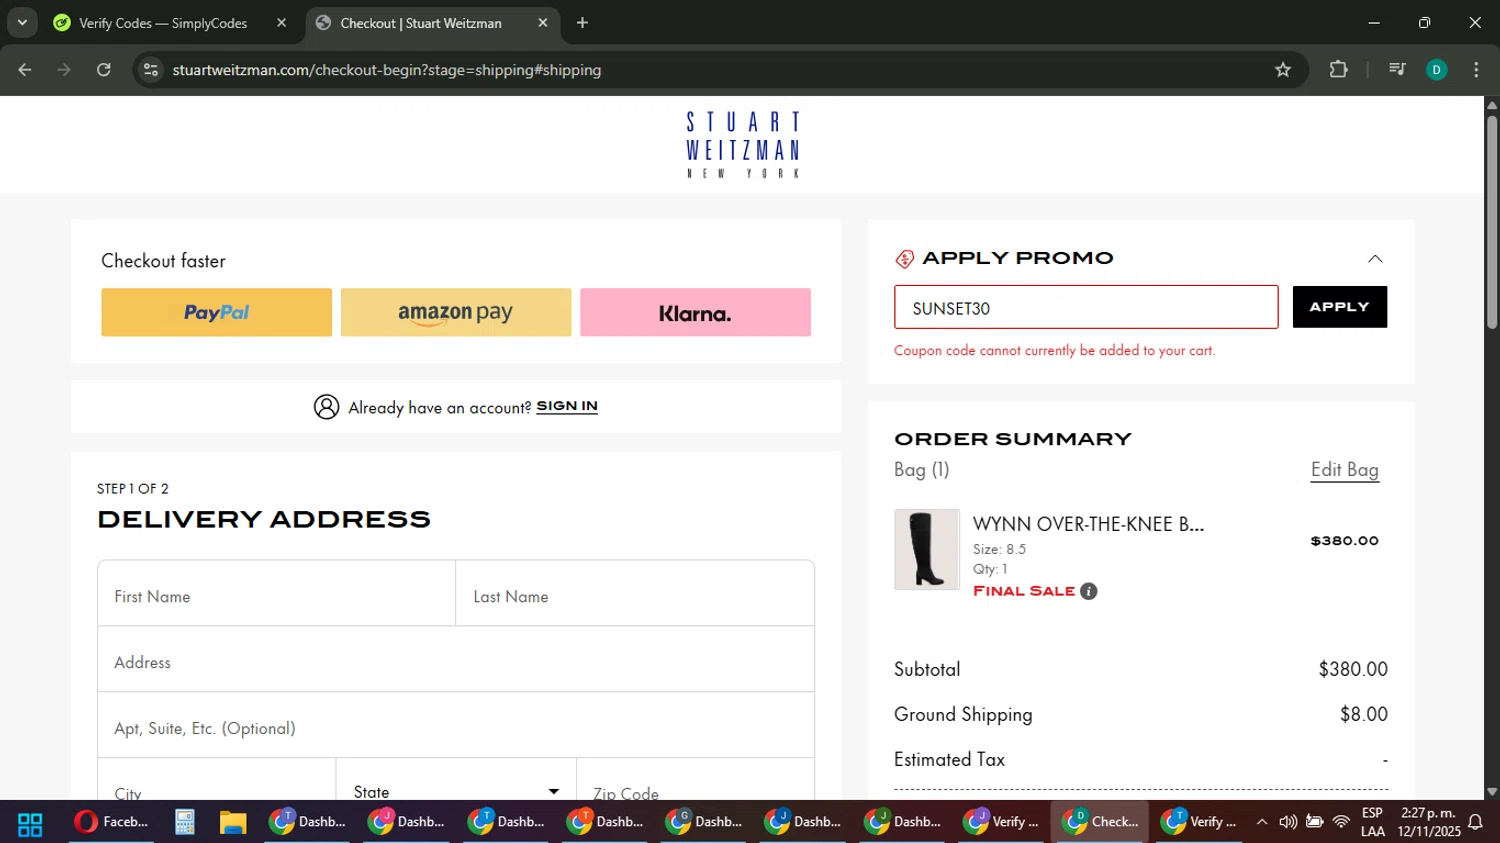Close the Checkout Stuart Weitzman tab

coord(543,23)
